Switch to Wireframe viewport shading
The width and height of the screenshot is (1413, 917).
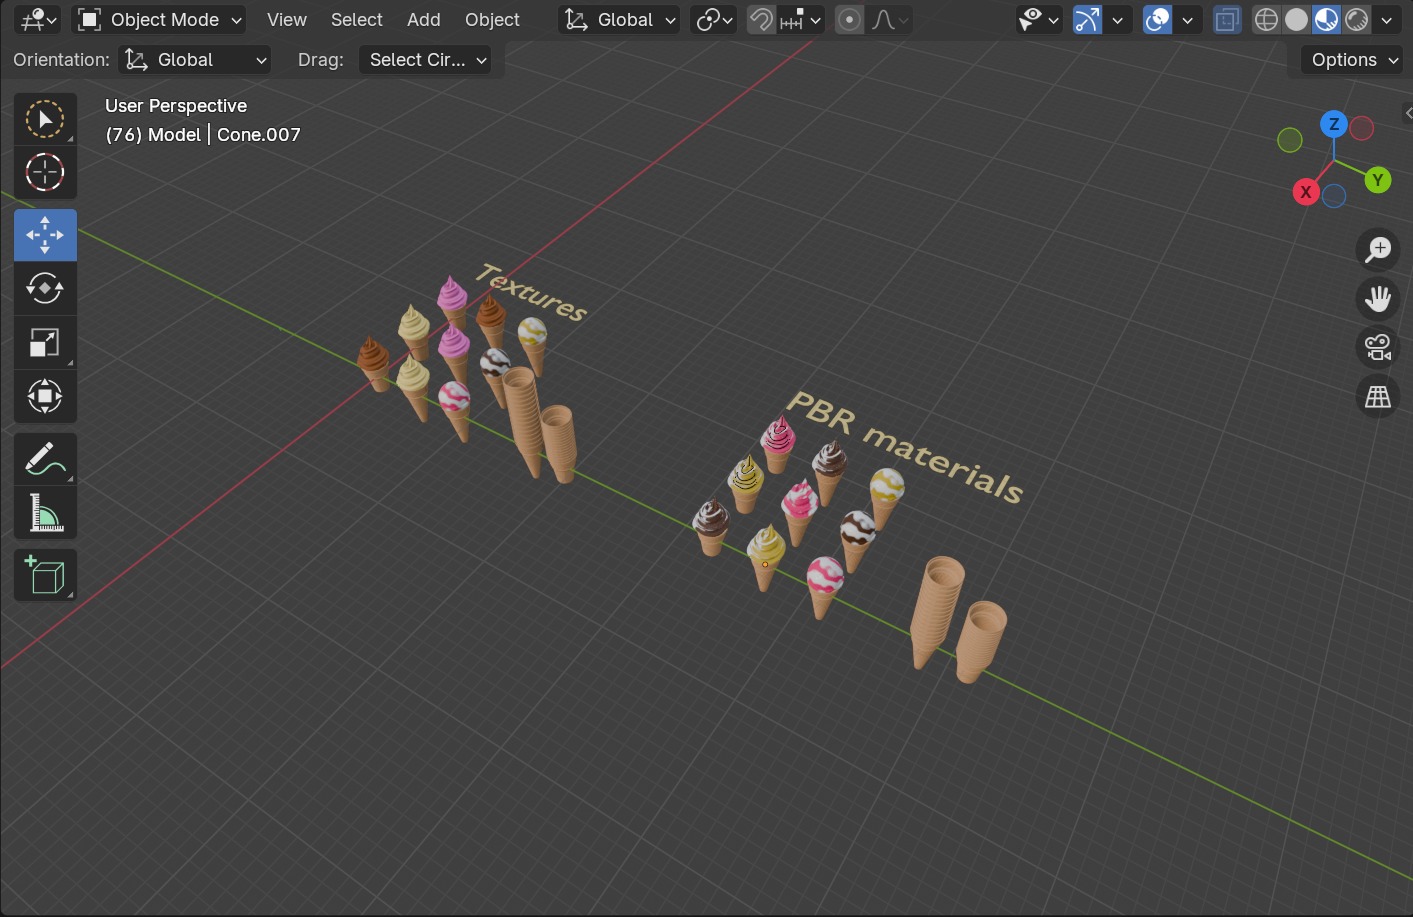pyautogui.click(x=1266, y=20)
